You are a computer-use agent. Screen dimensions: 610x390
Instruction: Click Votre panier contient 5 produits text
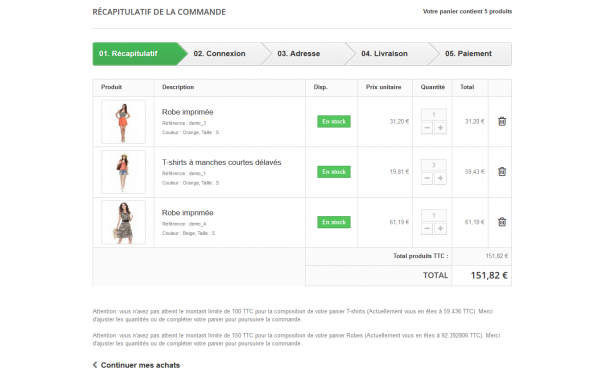467,12
